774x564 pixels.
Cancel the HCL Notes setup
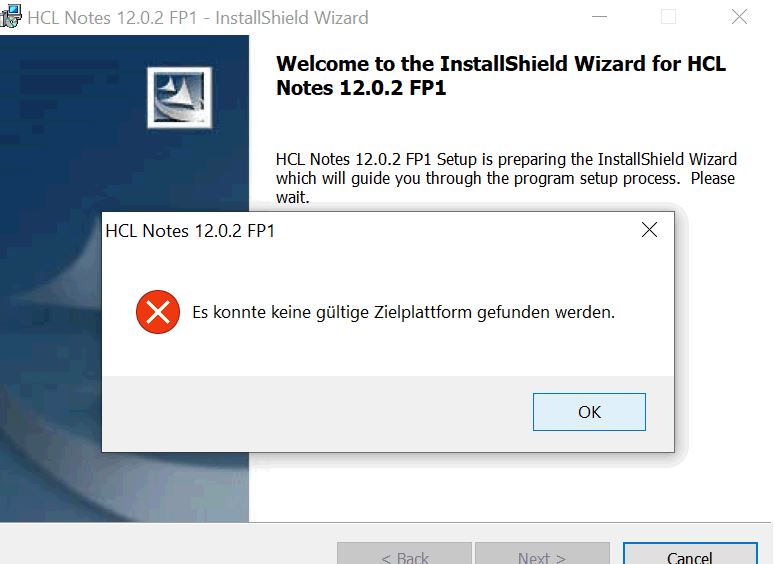(690, 554)
